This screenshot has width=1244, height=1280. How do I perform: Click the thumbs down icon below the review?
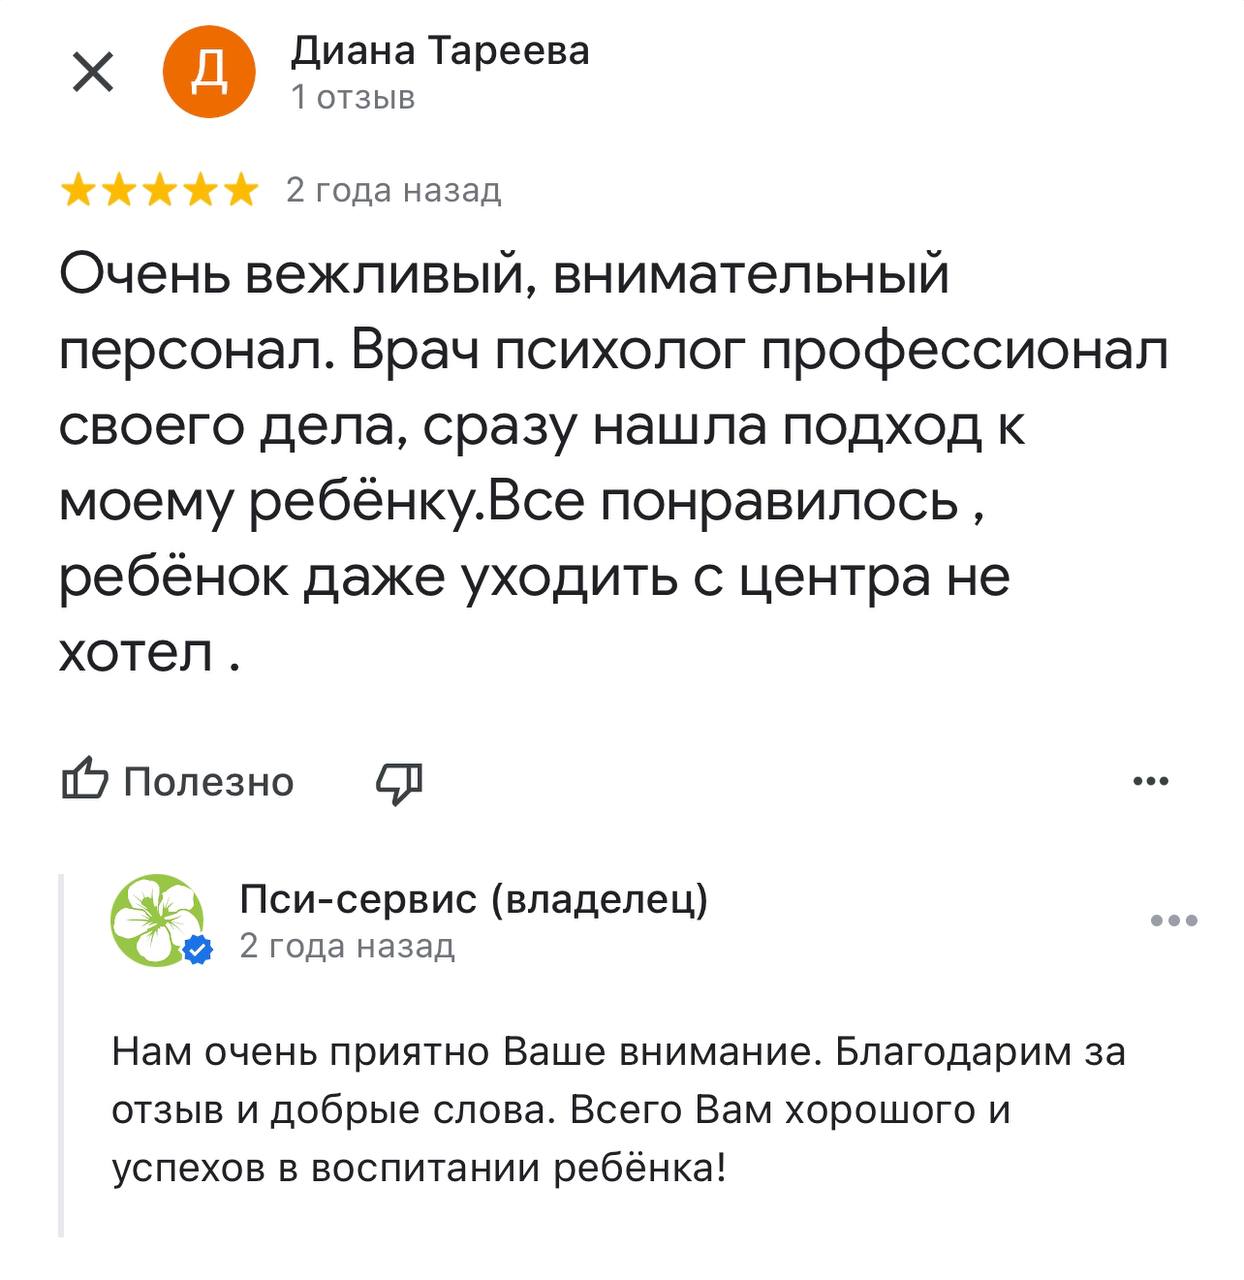399,785
